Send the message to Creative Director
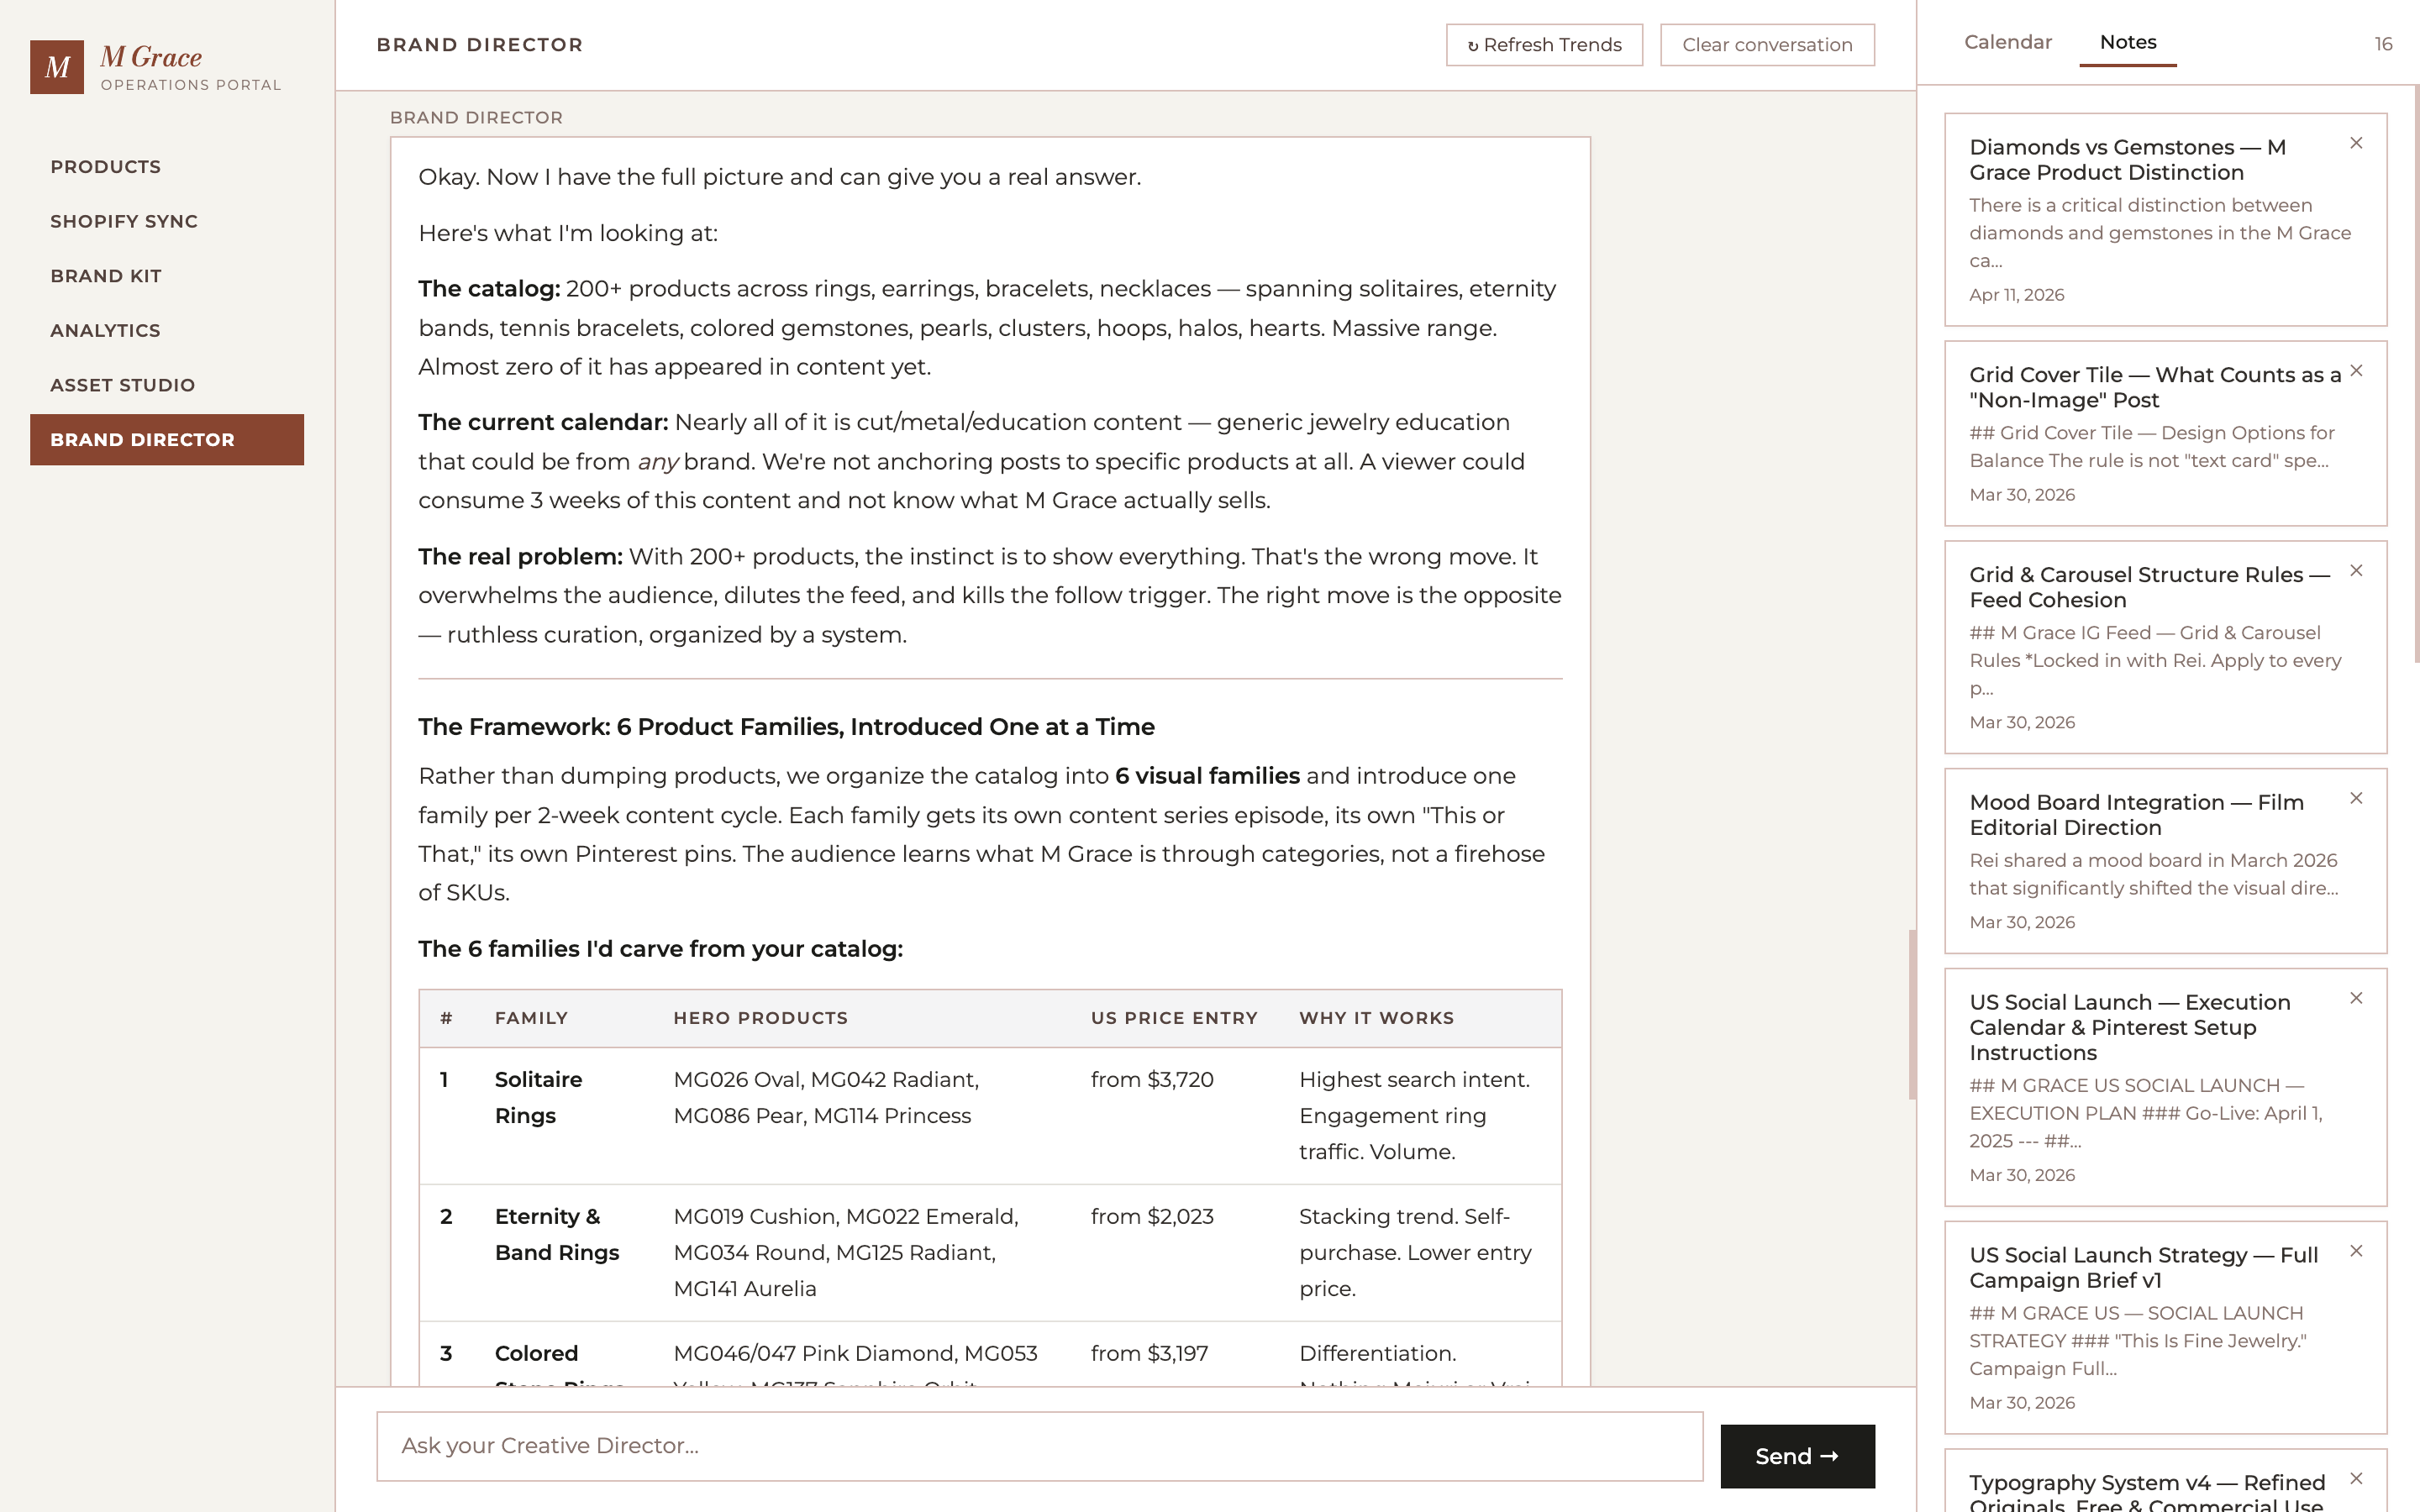2420x1512 pixels. 1797,1456
